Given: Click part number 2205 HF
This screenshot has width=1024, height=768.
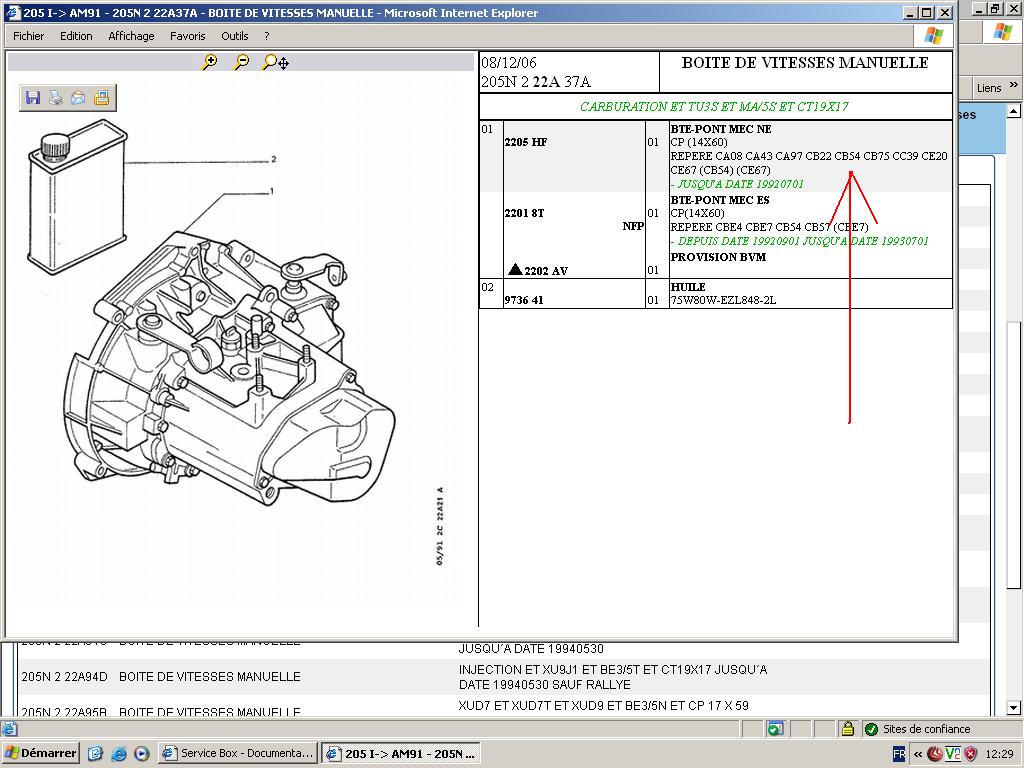Looking at the screenshot, I should point(526,142).
